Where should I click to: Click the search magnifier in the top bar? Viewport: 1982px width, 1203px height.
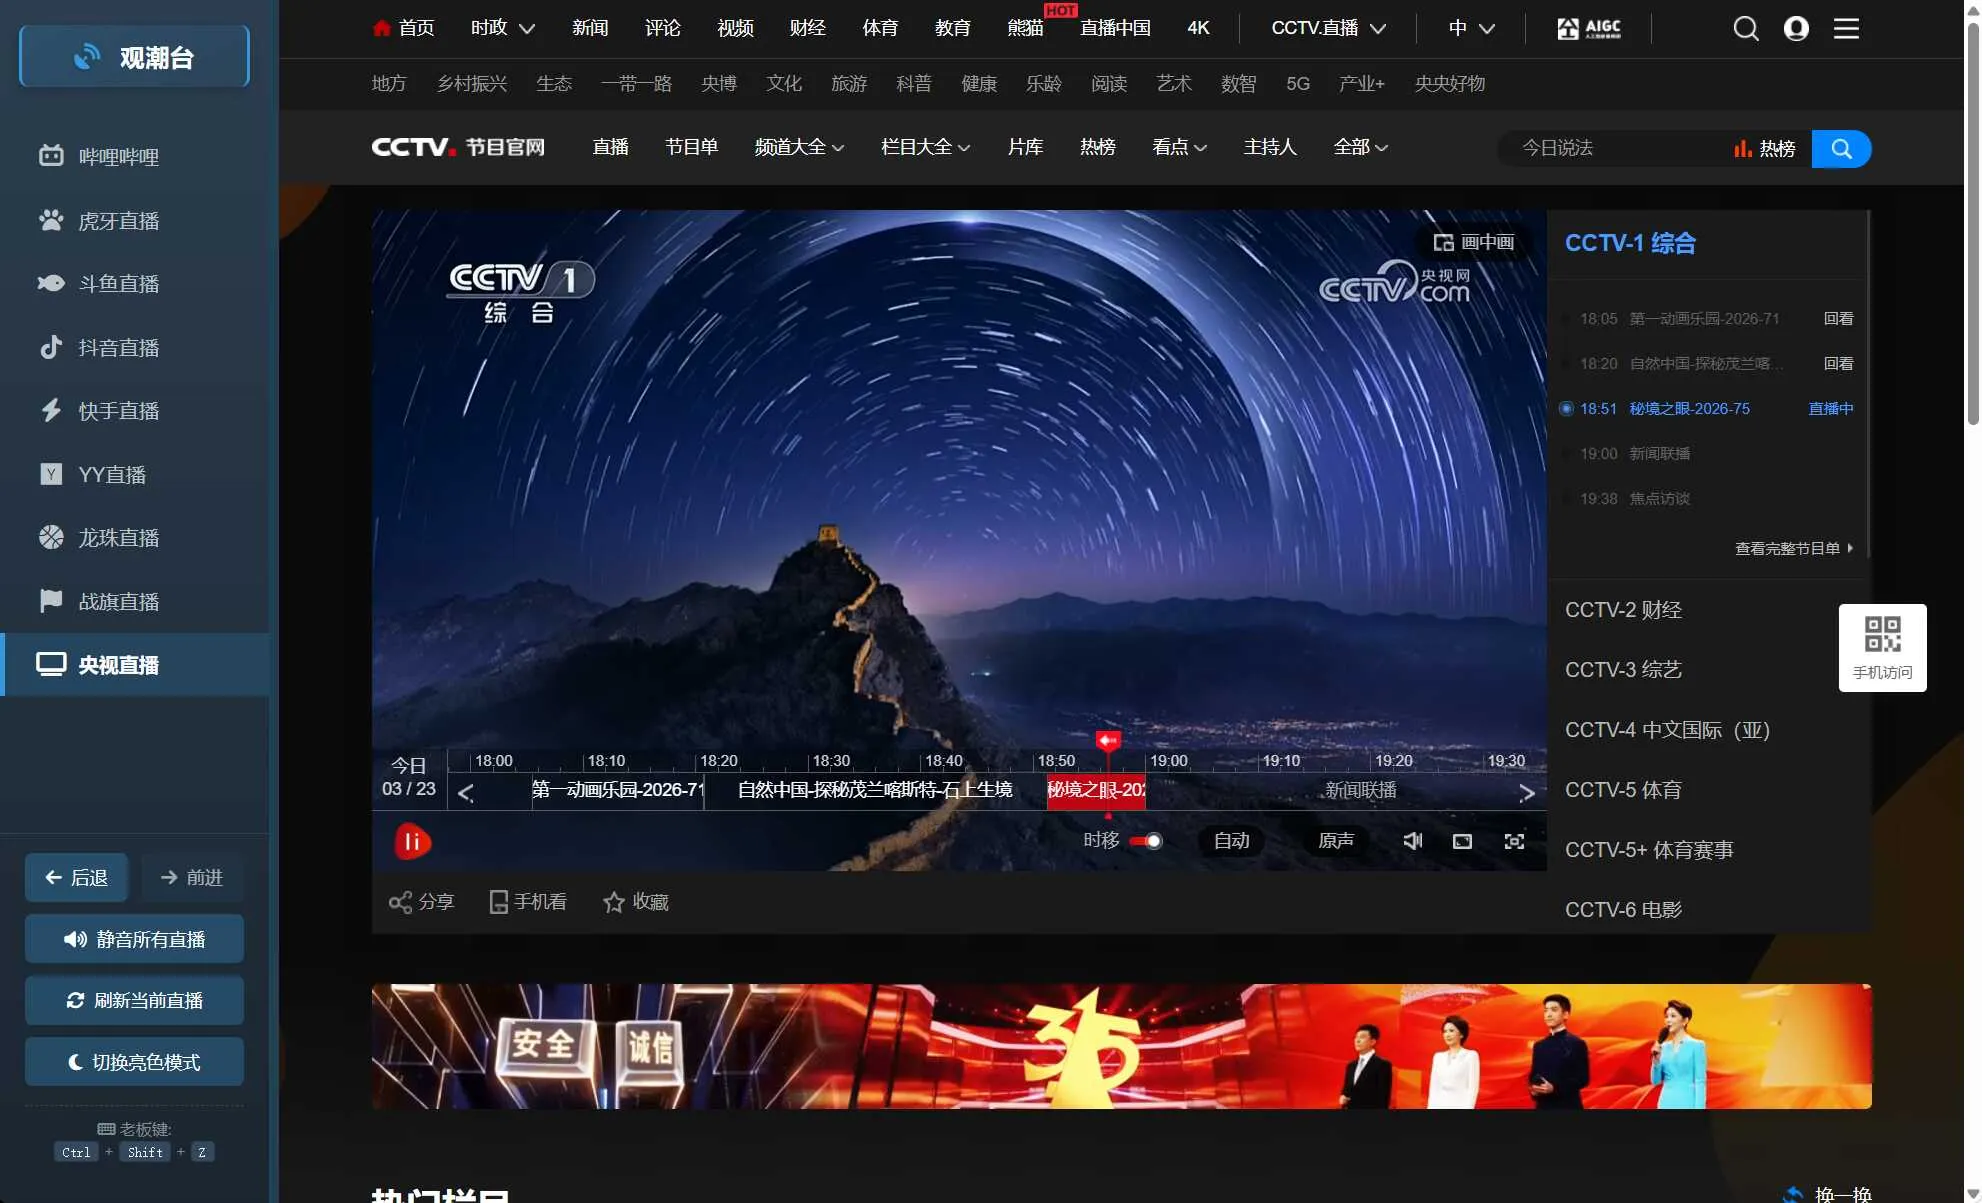pyautogui.click(x=1746, y=28)
